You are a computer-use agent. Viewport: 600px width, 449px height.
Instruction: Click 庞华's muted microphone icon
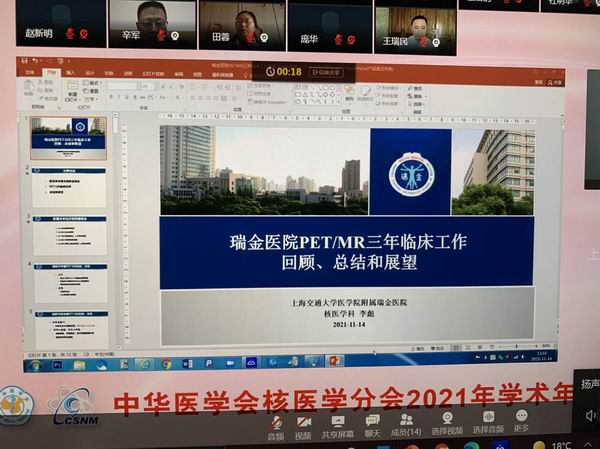tap(338, 39)
